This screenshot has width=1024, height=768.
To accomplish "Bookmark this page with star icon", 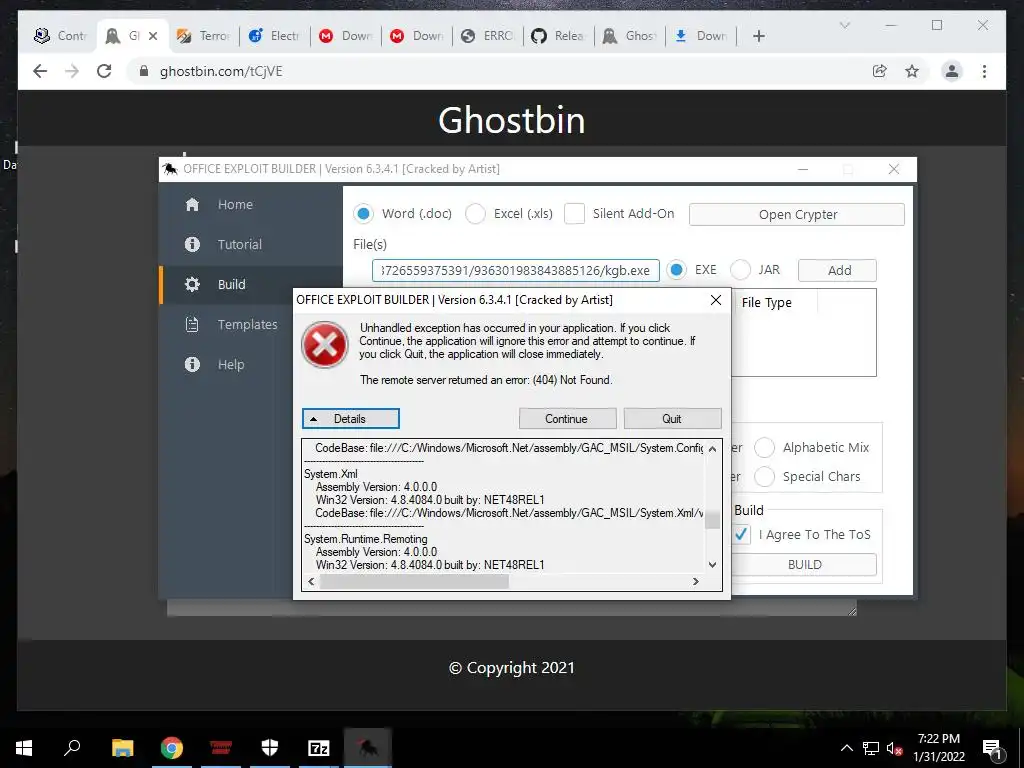I will coord(912,71).
